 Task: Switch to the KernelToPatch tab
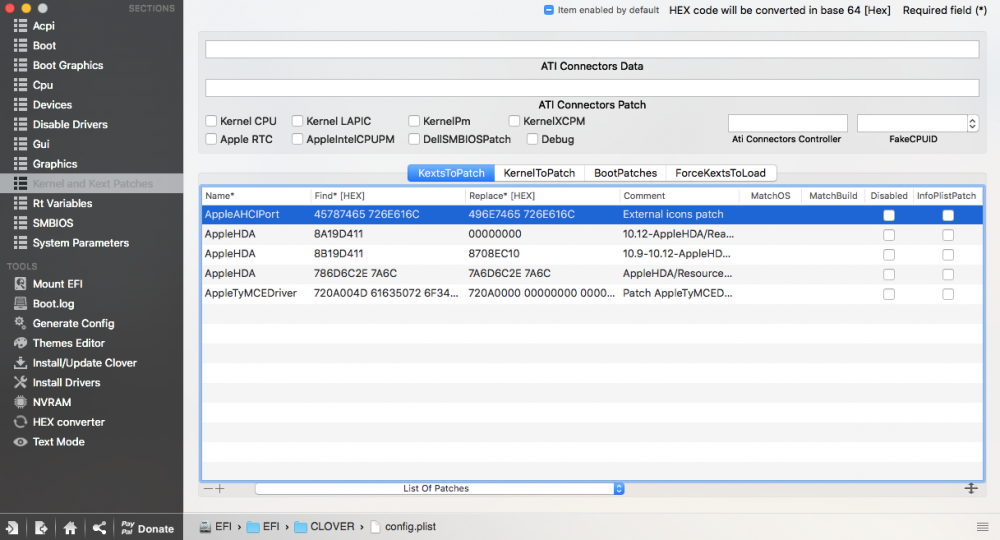(539, 173)
